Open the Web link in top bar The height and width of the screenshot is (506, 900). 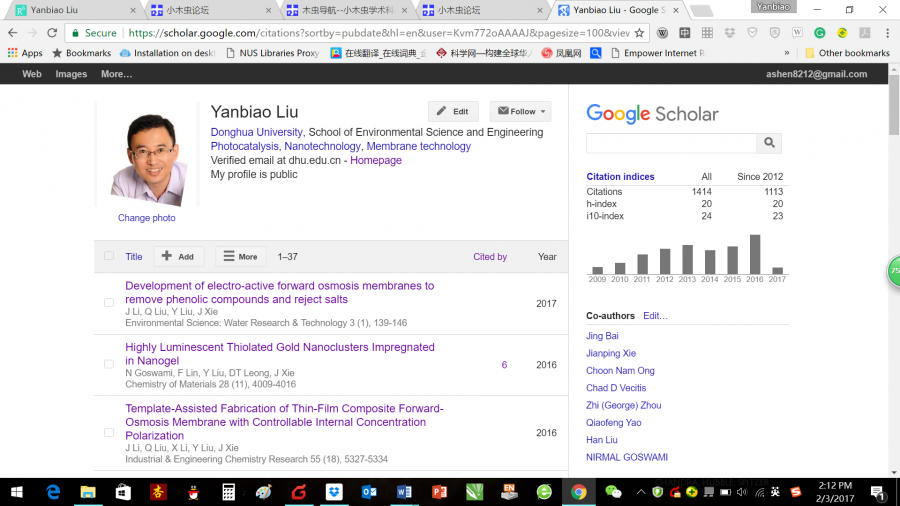(32, 74)
